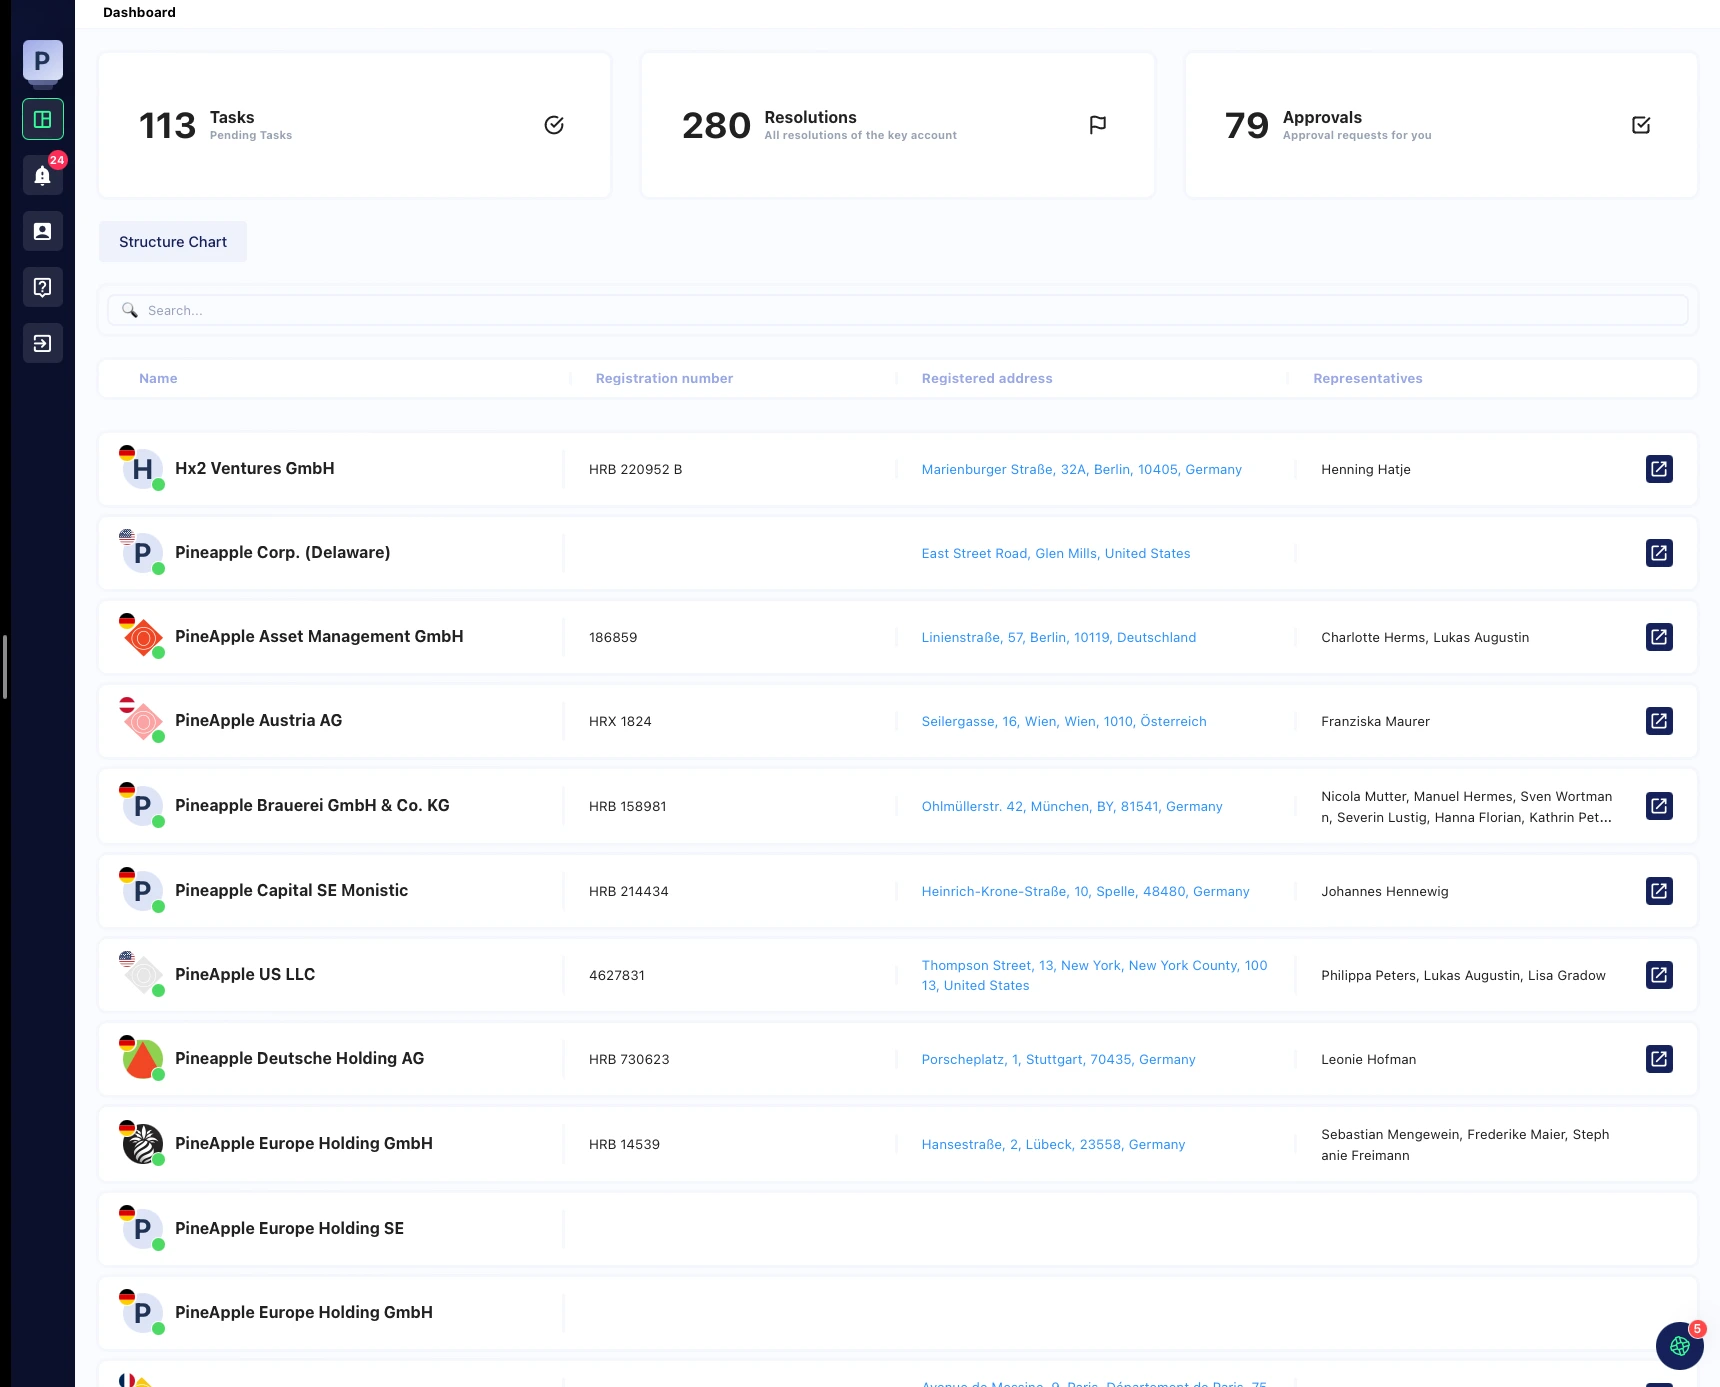Open edit icon for Pineapple Deutsche Holding AG
The width and height of the screenshot is (1720, 1387).
pos(1659,1059)
